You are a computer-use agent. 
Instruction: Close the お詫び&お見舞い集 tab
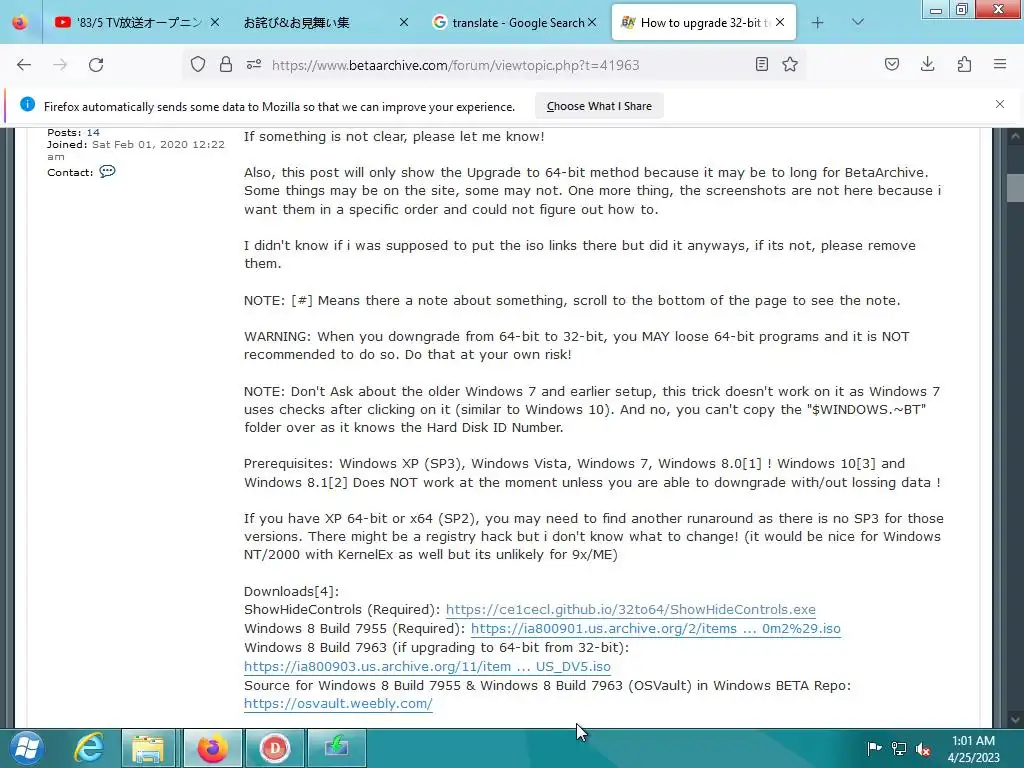(x=404, y=23)
